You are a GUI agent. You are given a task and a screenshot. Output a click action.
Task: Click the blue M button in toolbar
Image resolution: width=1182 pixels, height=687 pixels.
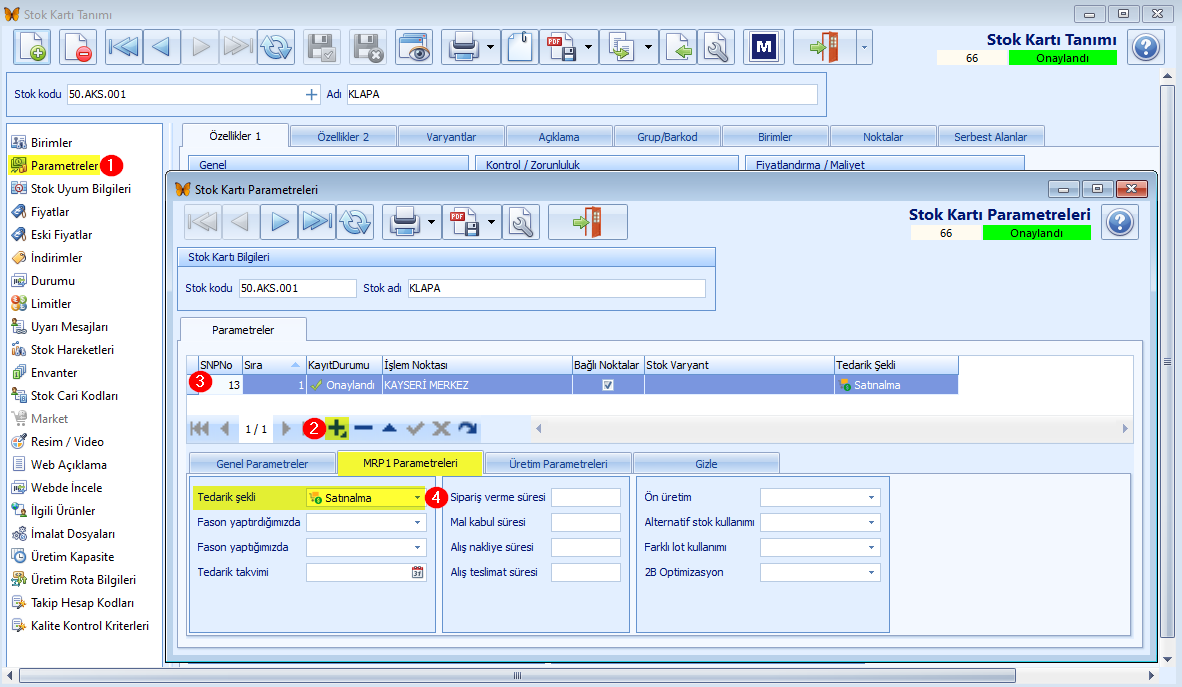click(764, 48)
